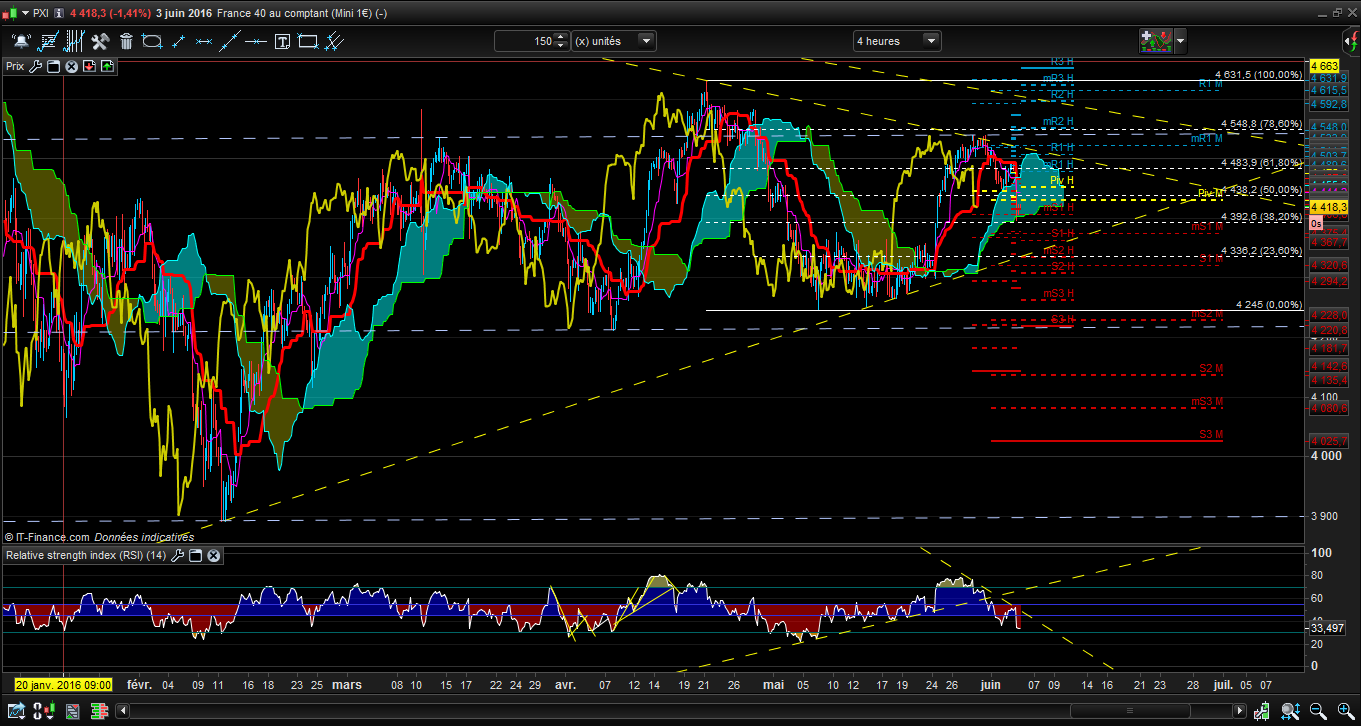Click the zoom fit arrows icon

click(x=1293, y=711)
